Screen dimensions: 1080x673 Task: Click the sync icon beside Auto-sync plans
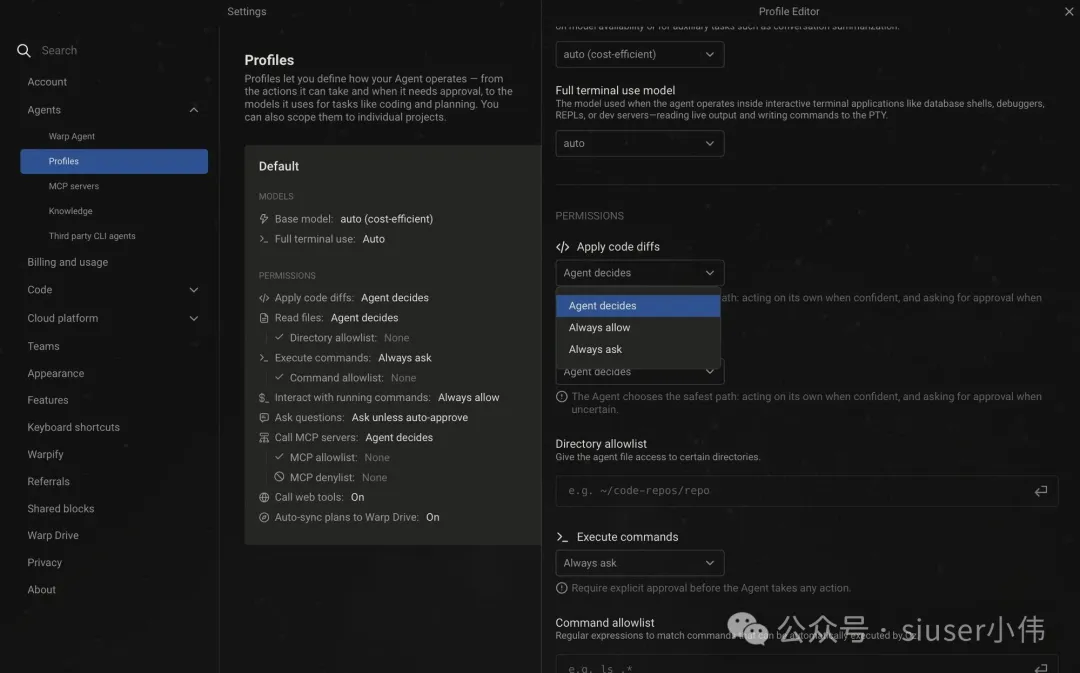(264, 517)
